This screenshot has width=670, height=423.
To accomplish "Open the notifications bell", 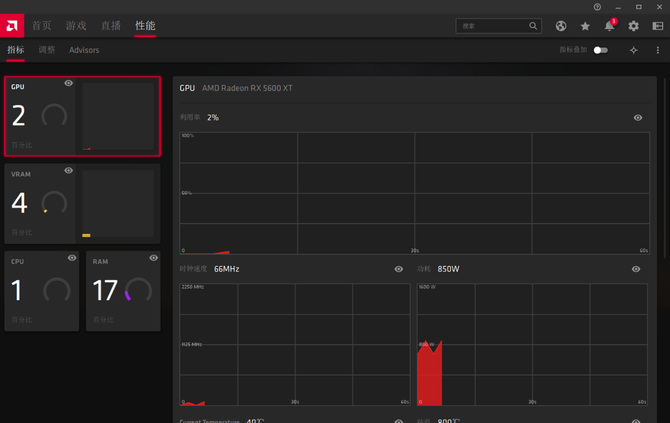I will (609, 26).
